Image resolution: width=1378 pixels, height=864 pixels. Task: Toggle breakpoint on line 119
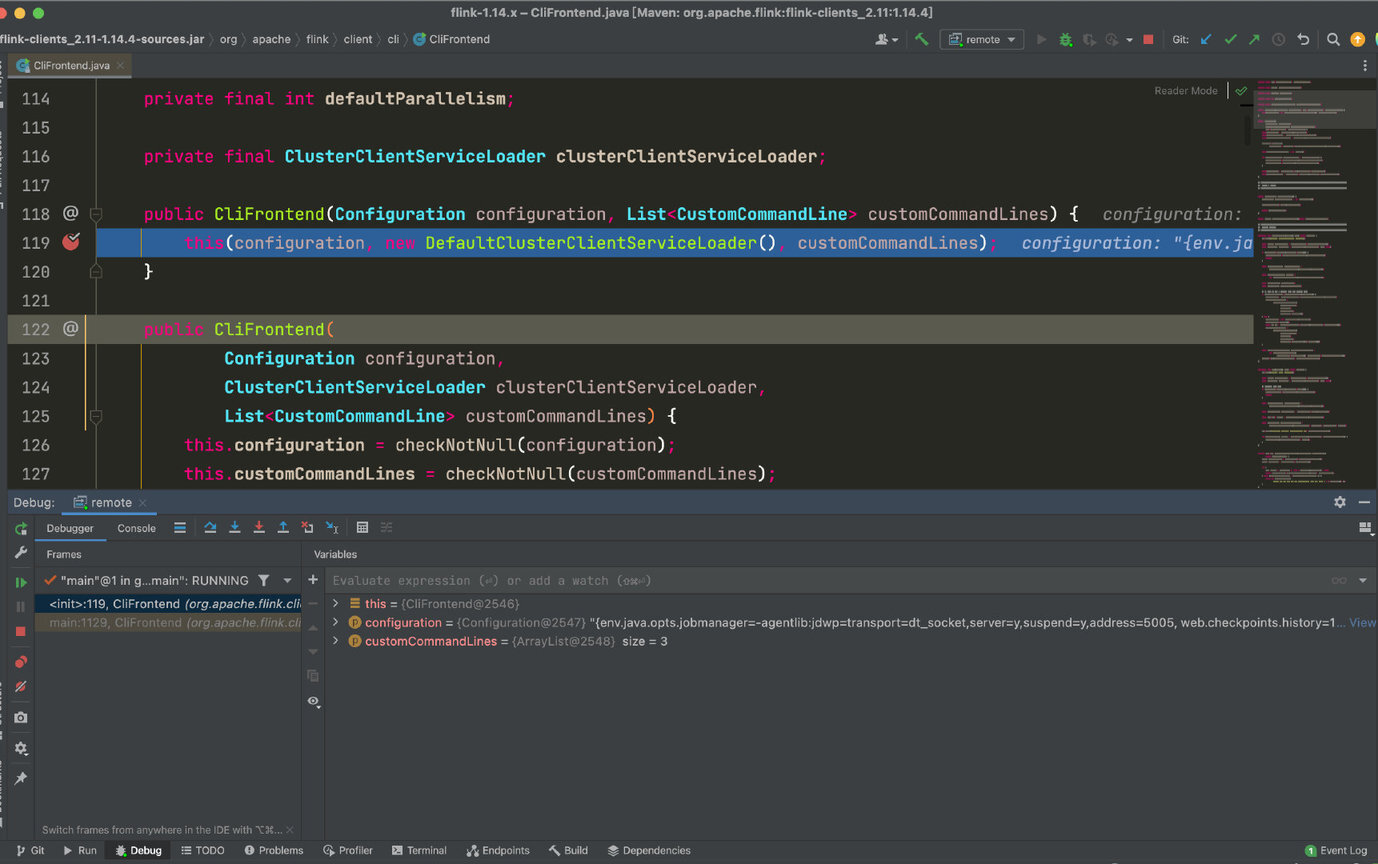[70, 242]
